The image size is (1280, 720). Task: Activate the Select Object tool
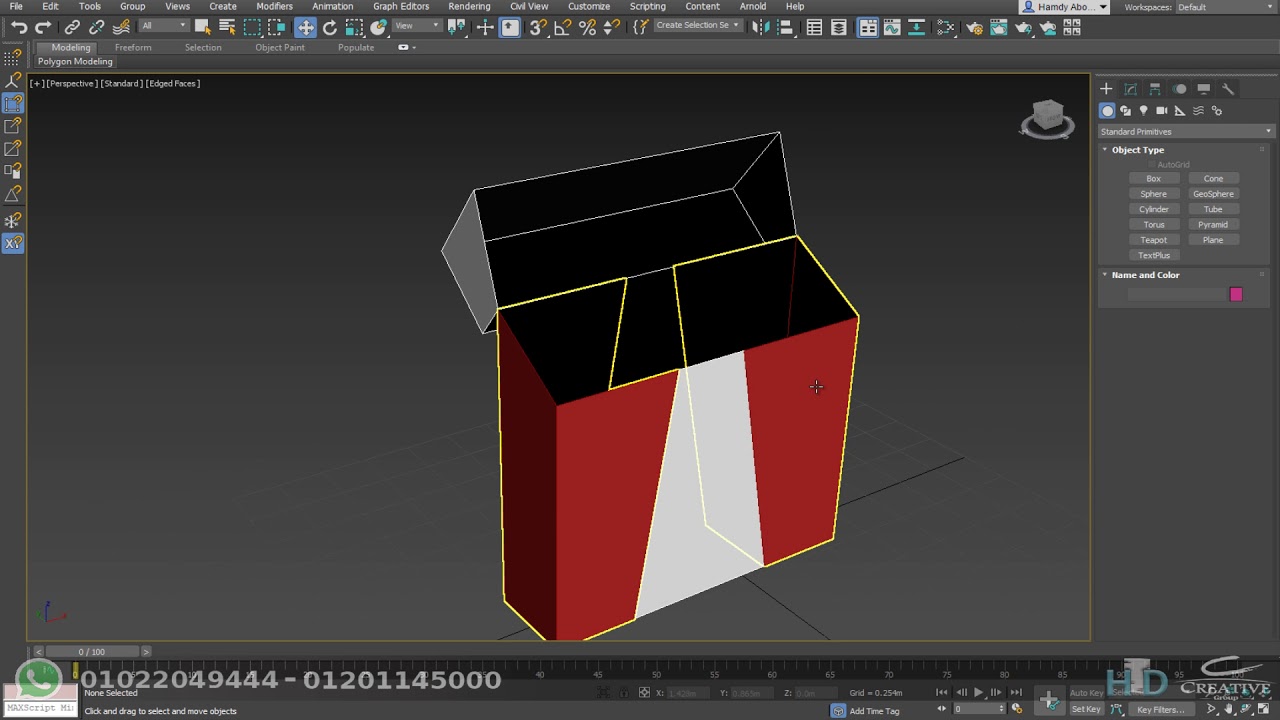click(203, 28)
